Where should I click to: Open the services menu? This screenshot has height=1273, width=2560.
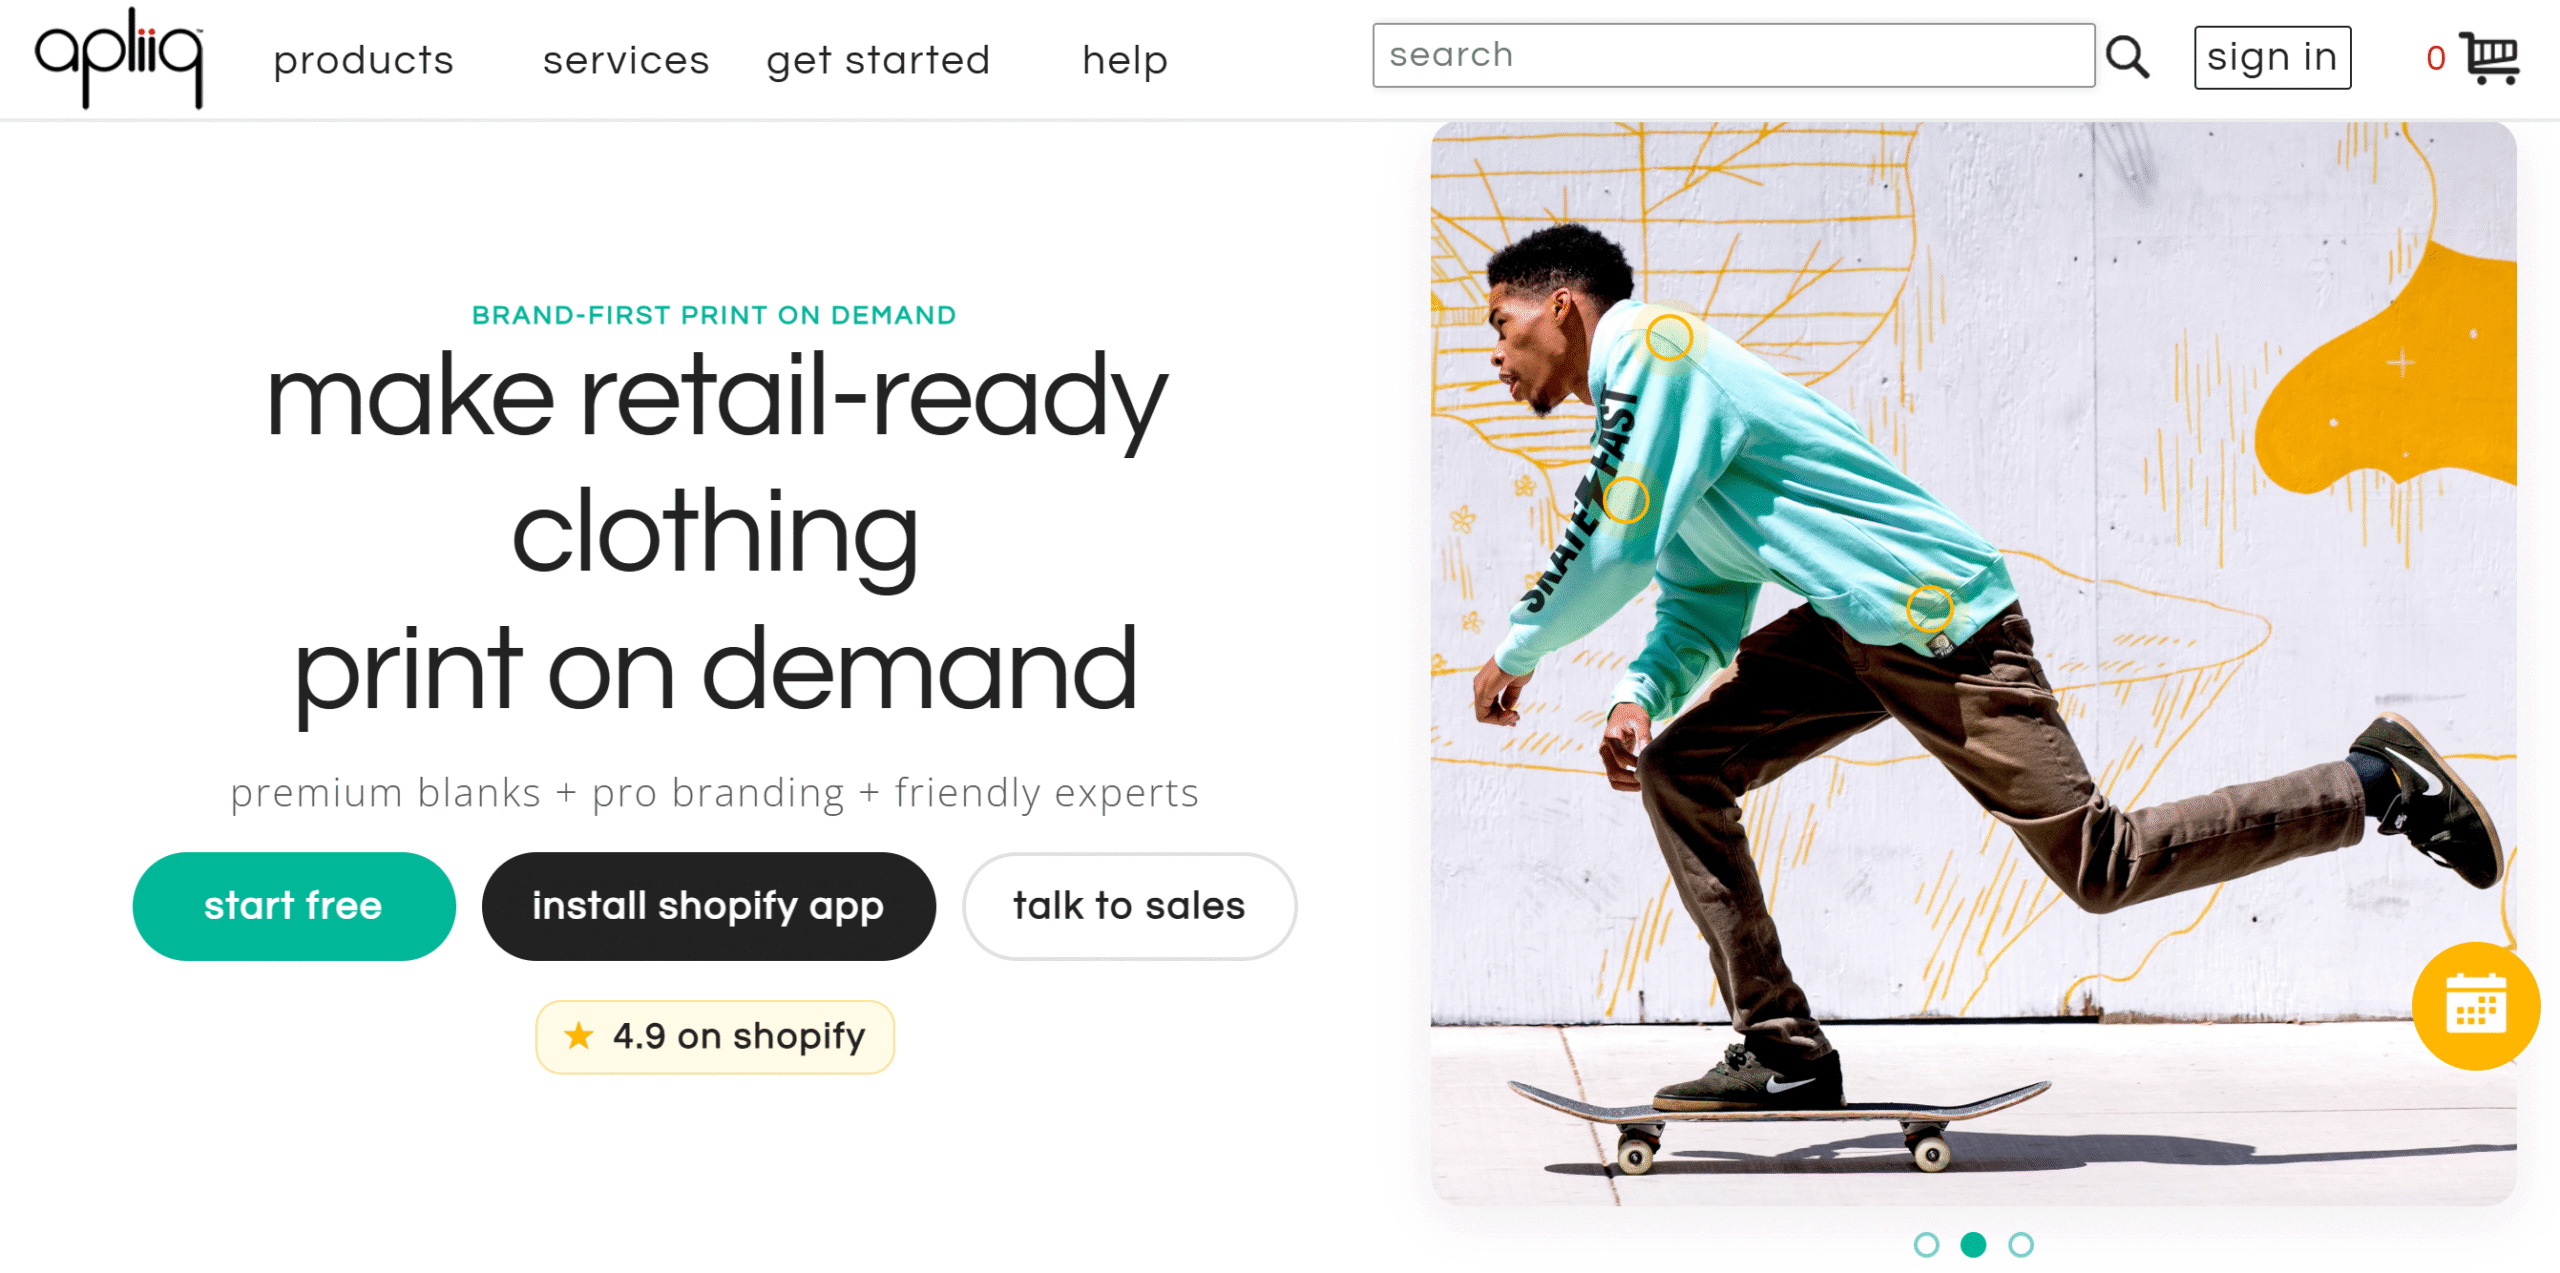pos(626,60)
